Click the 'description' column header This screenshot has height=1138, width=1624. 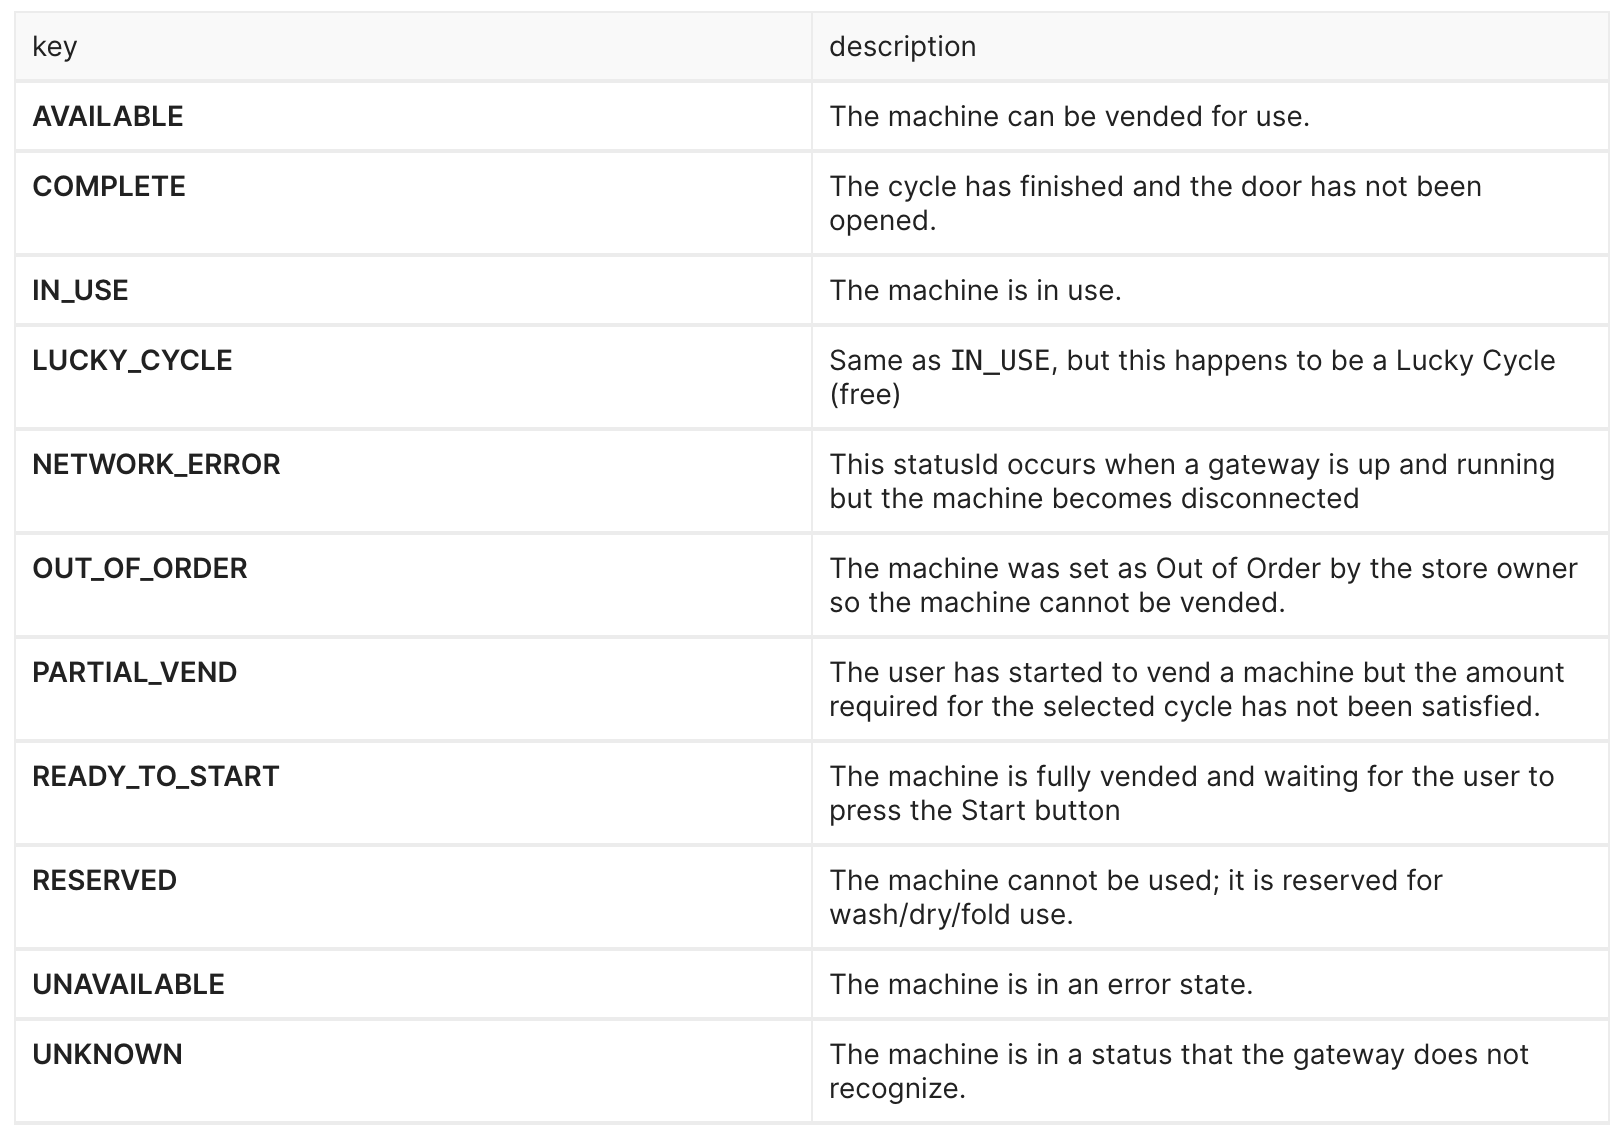[903, 47]
